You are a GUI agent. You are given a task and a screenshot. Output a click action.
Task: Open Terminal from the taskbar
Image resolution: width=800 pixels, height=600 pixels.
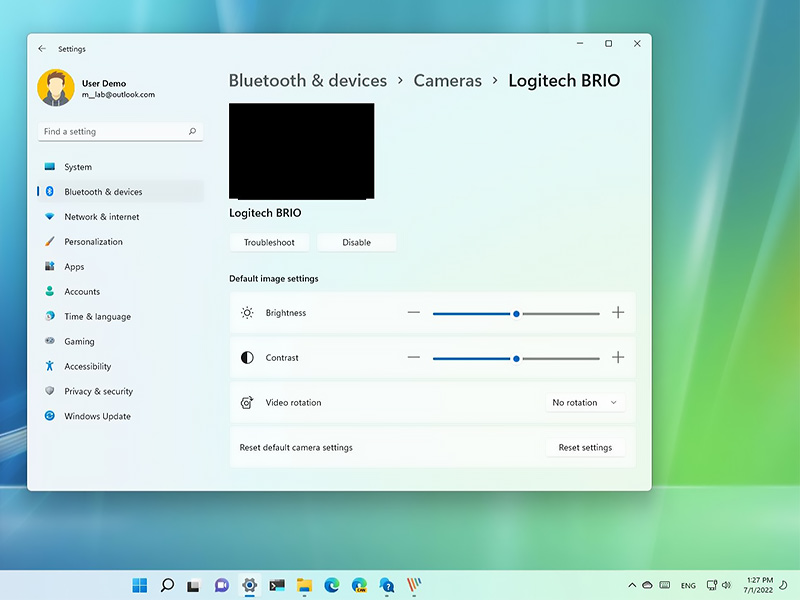(277, 585)
